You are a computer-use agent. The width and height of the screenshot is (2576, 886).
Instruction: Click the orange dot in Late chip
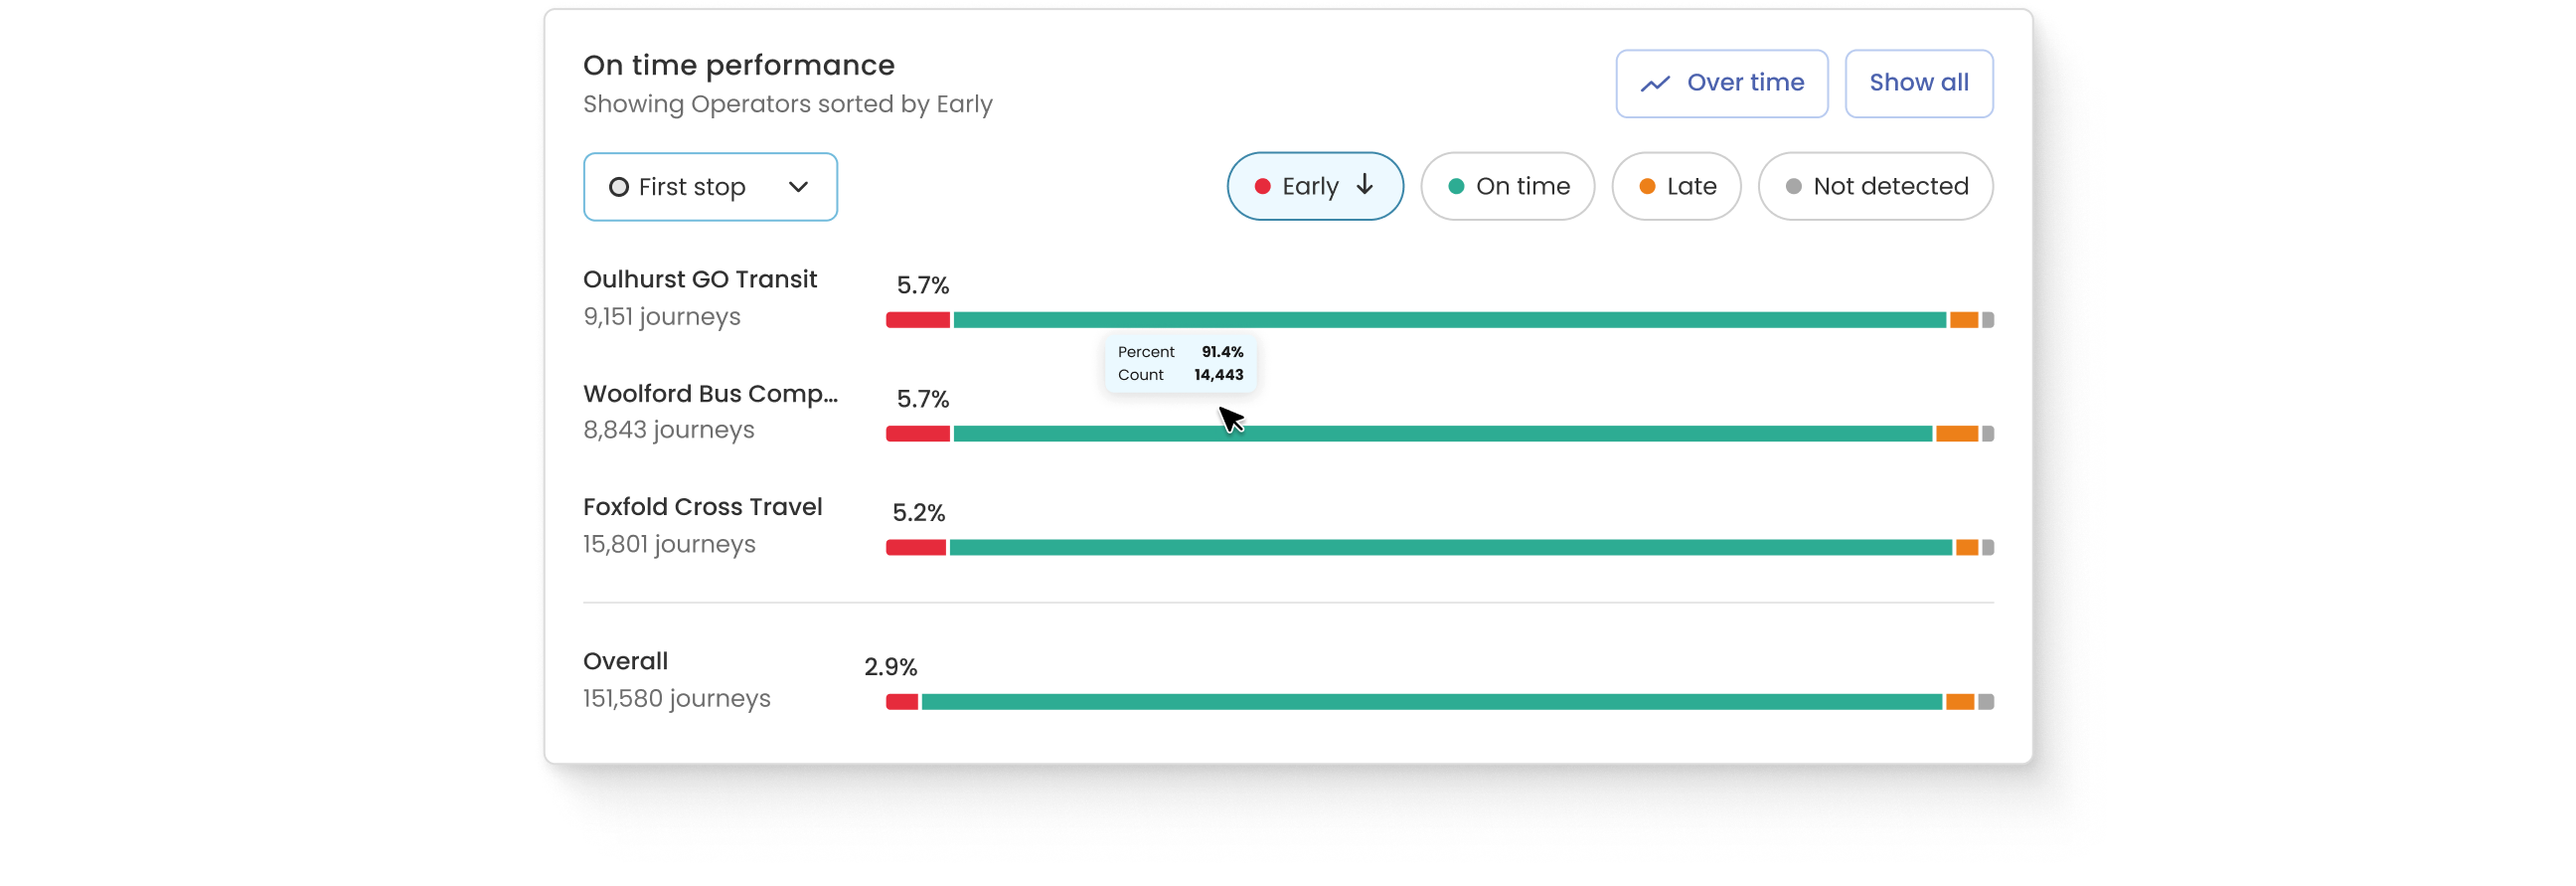[x=1647, y=186]
